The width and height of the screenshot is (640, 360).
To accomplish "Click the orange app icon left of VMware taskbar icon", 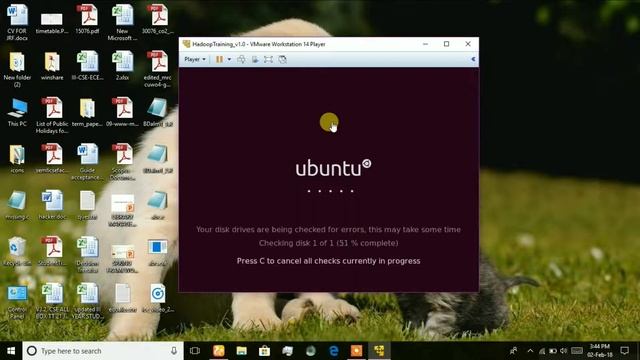I will (356, 351).
